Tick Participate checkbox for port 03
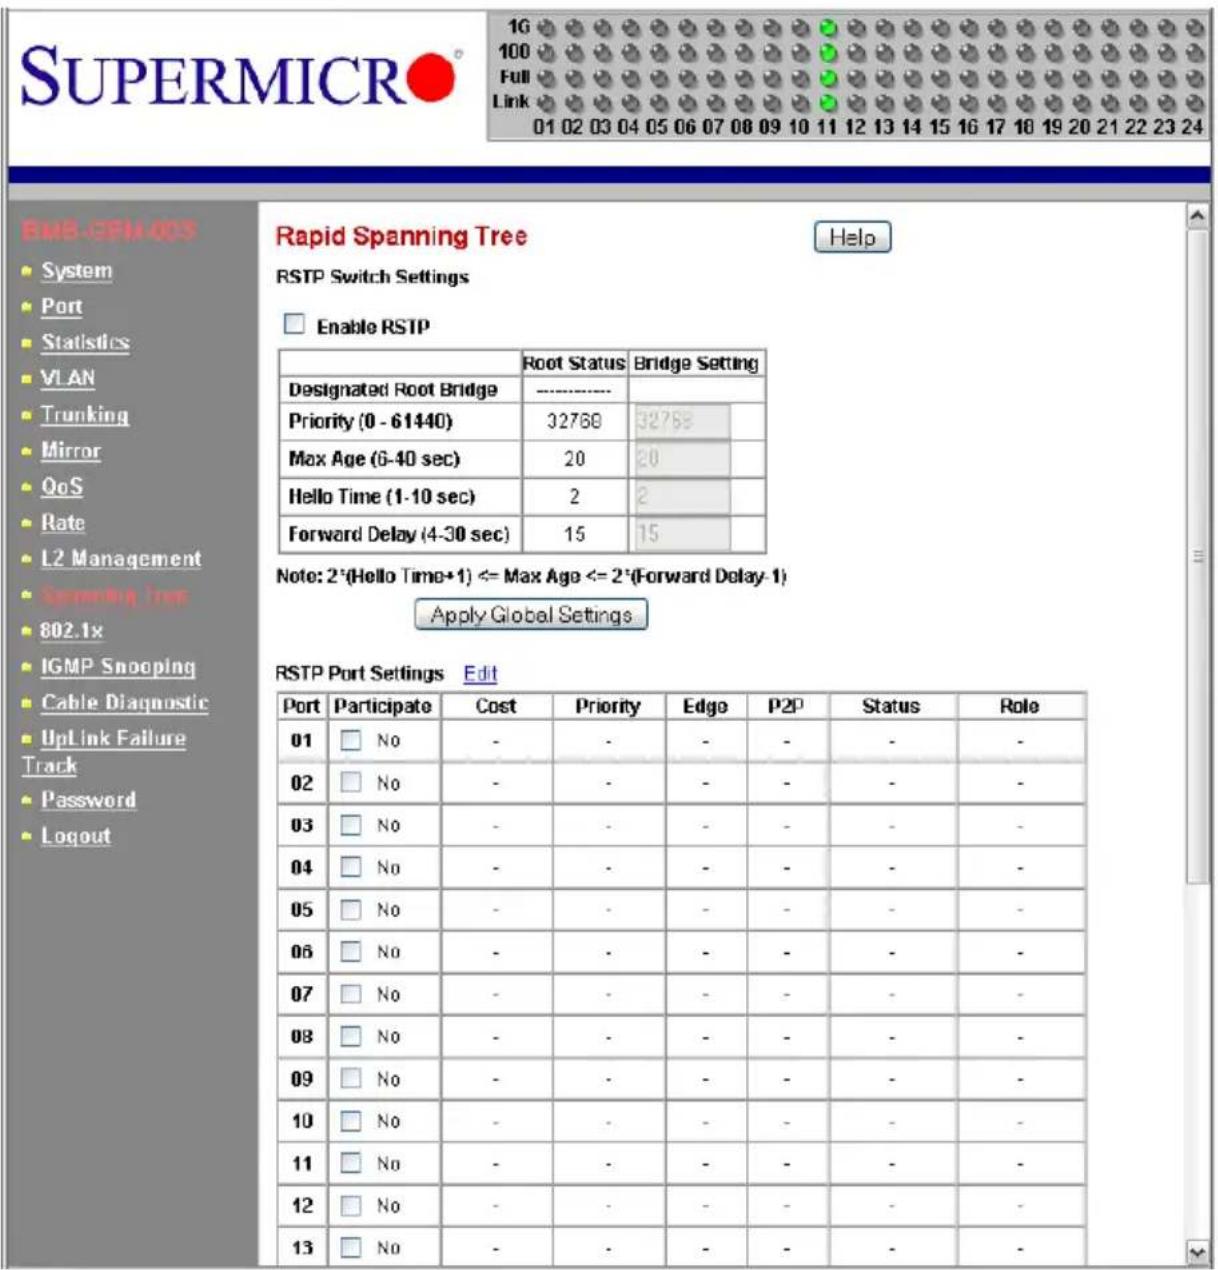 coord(350,826)
